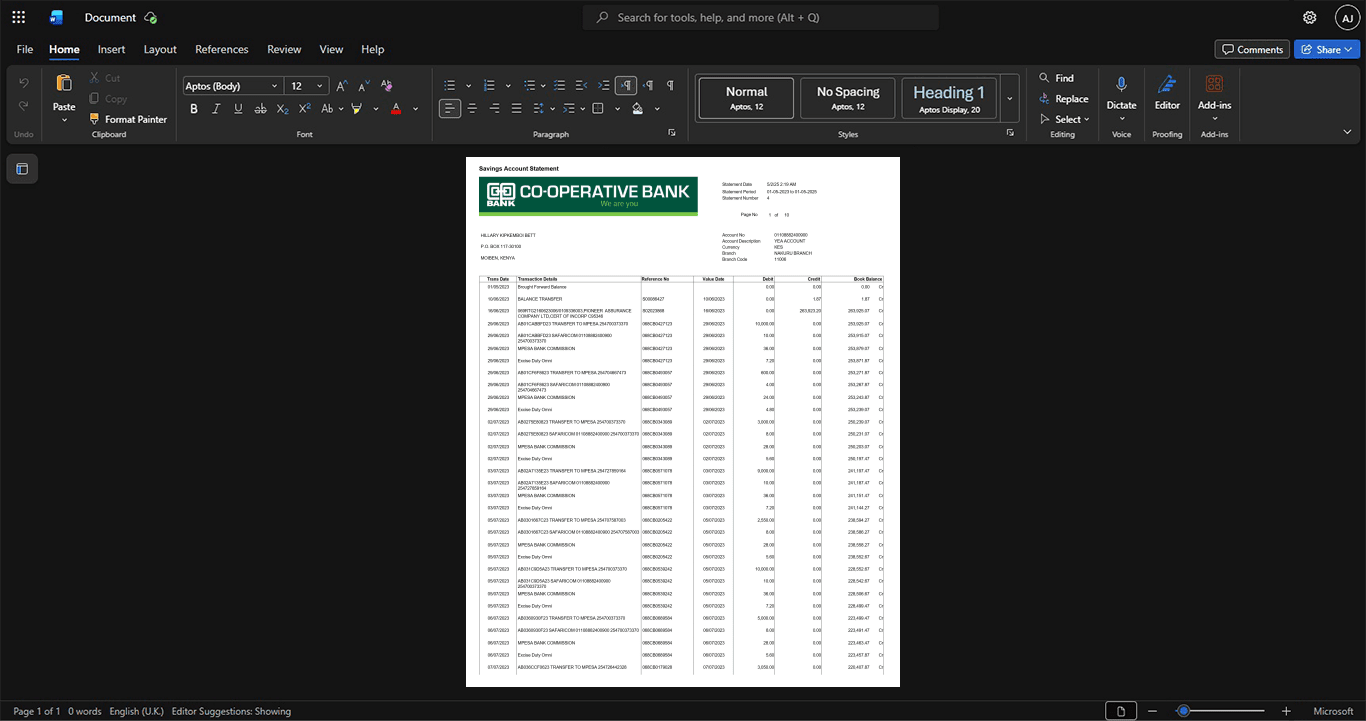Open the bullet list style dropdown arrow
The width and height of the screenshot is (1366, 721).
(x=466, y=86)
